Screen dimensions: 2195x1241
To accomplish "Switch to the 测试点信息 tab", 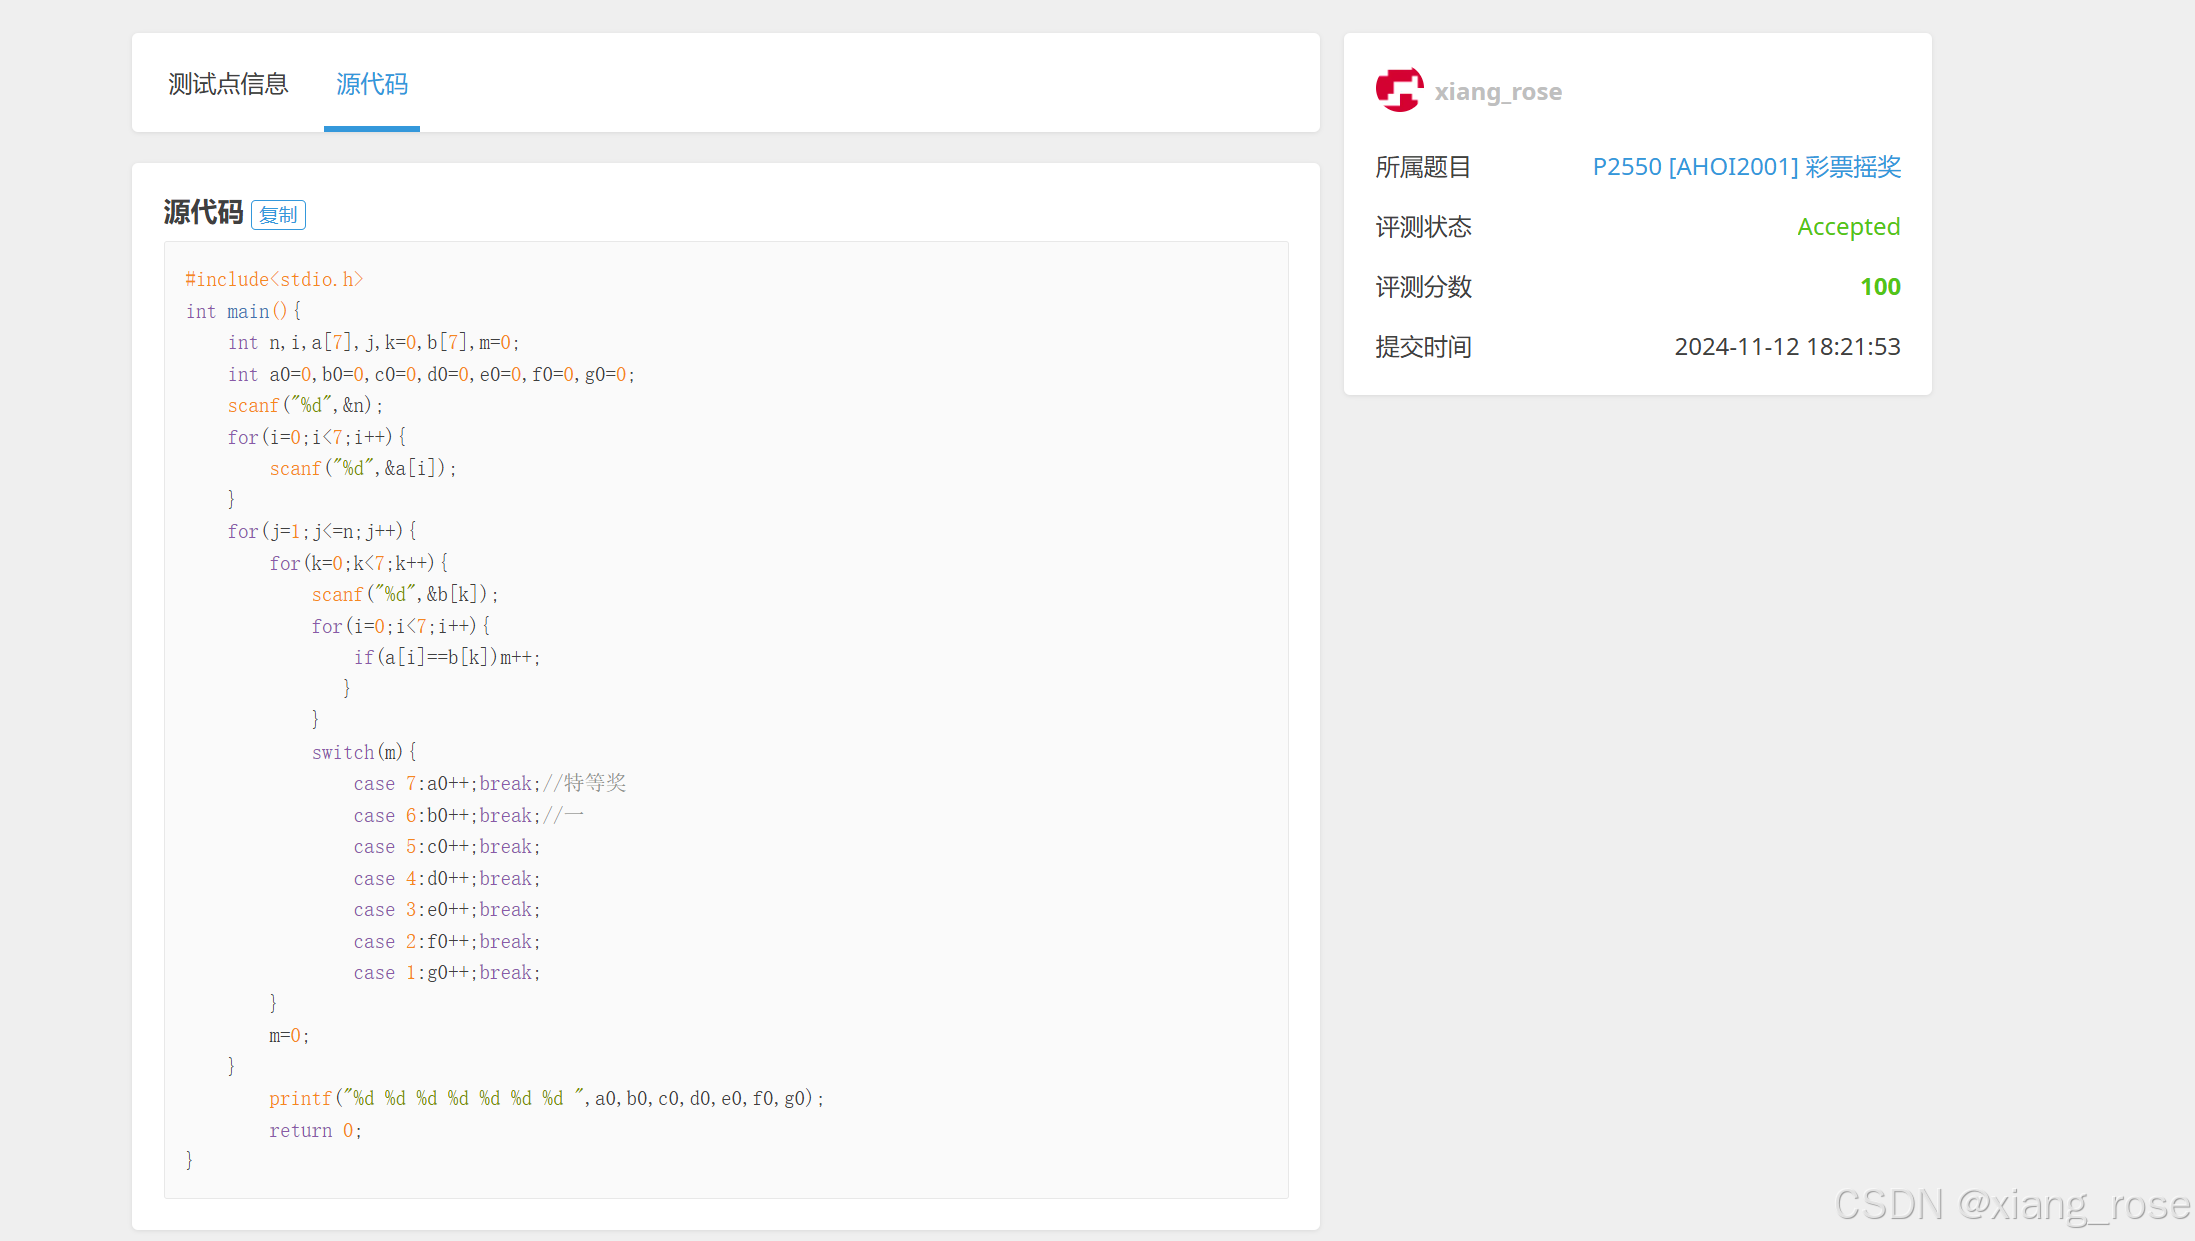I will (228, 84).
